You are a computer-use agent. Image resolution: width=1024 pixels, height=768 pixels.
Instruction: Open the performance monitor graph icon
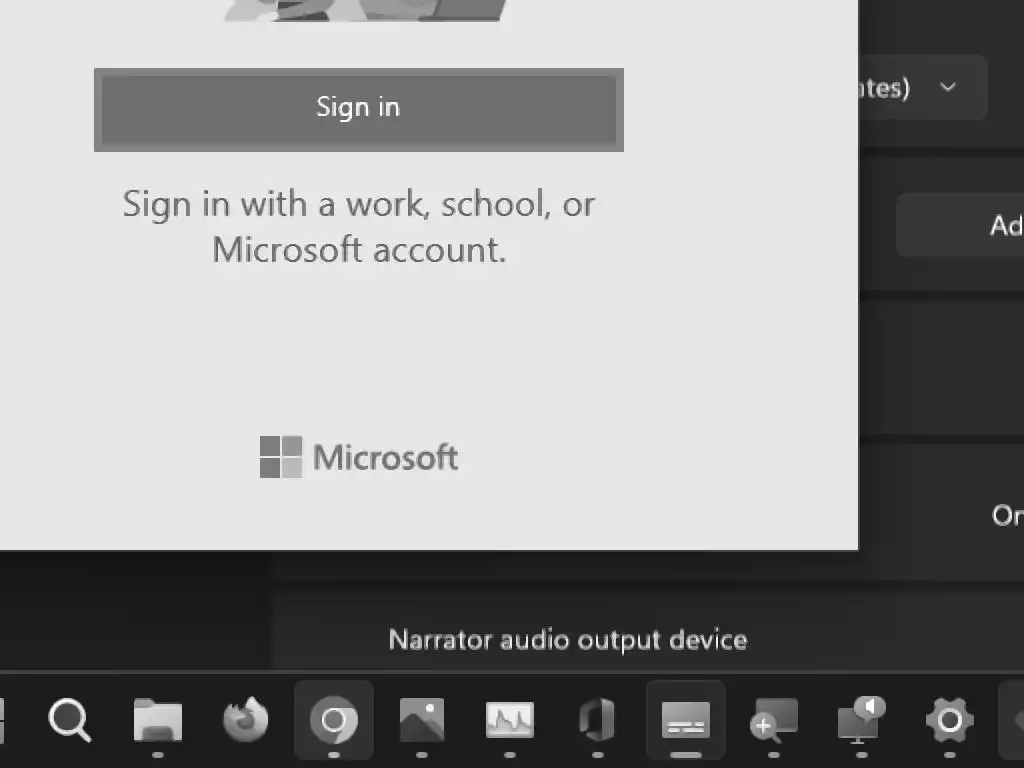pyautogui.click(x=510, y=720)
